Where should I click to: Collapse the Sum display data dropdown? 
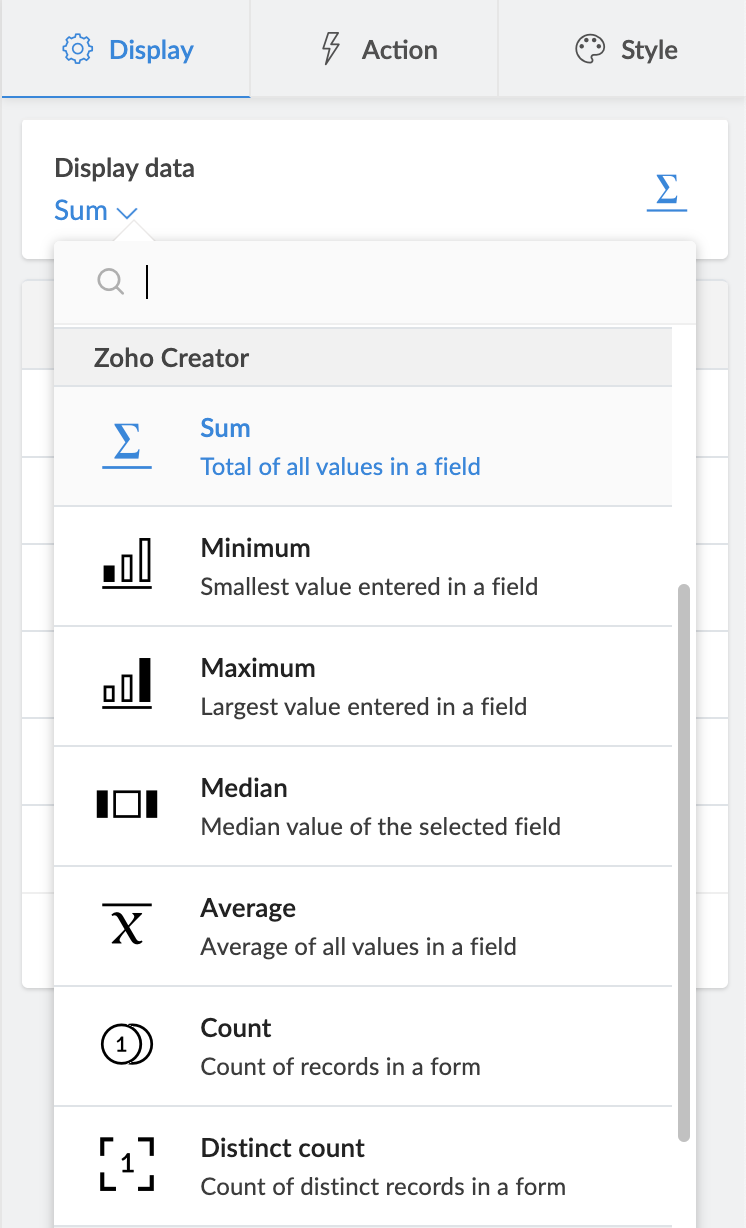95,211
